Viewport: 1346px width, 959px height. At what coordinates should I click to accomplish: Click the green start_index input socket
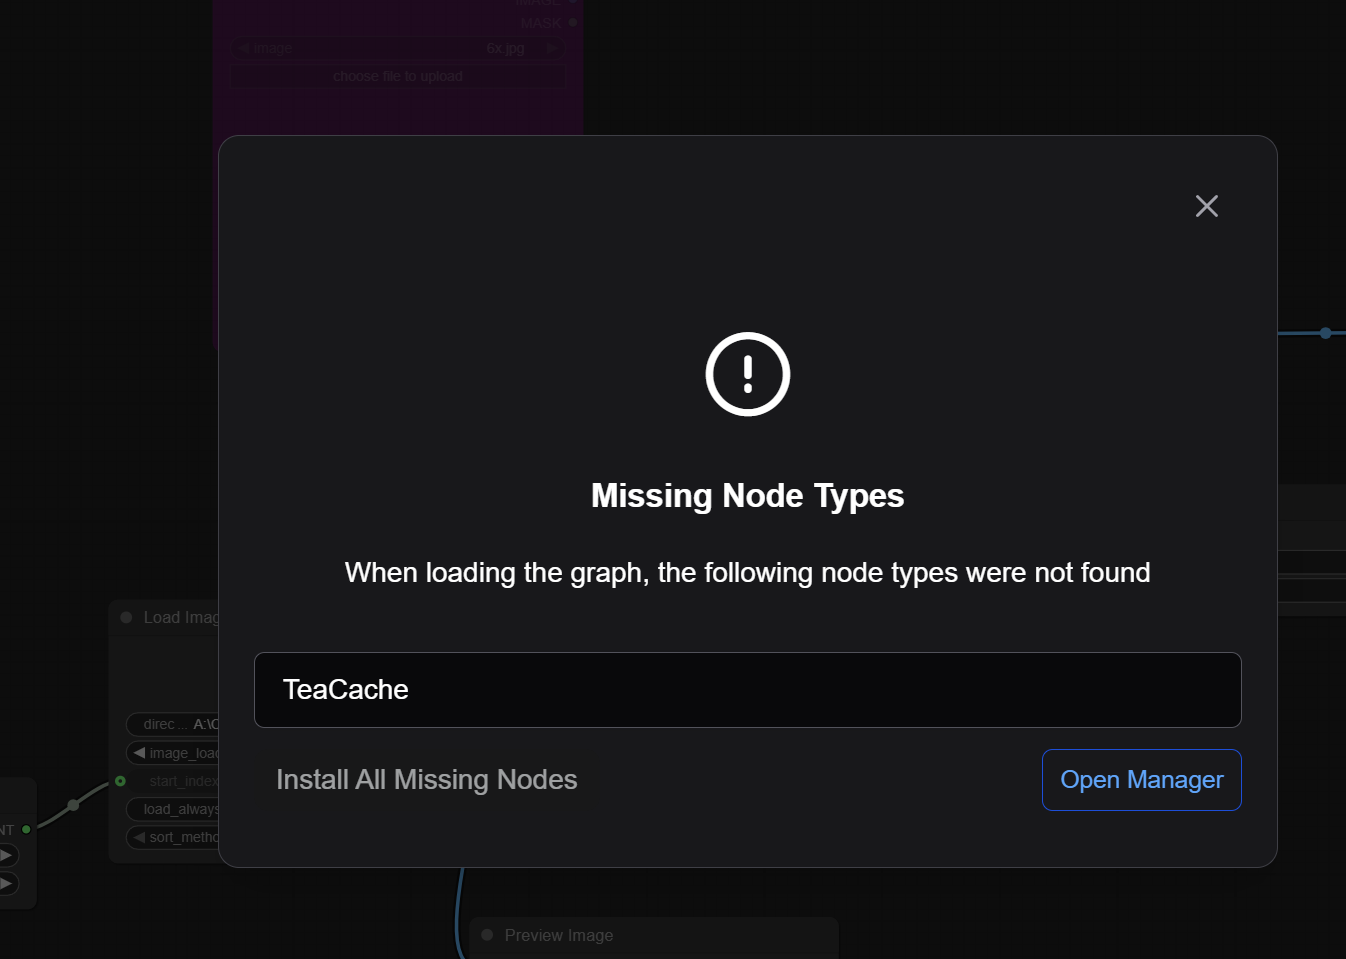tap(120, 781)
